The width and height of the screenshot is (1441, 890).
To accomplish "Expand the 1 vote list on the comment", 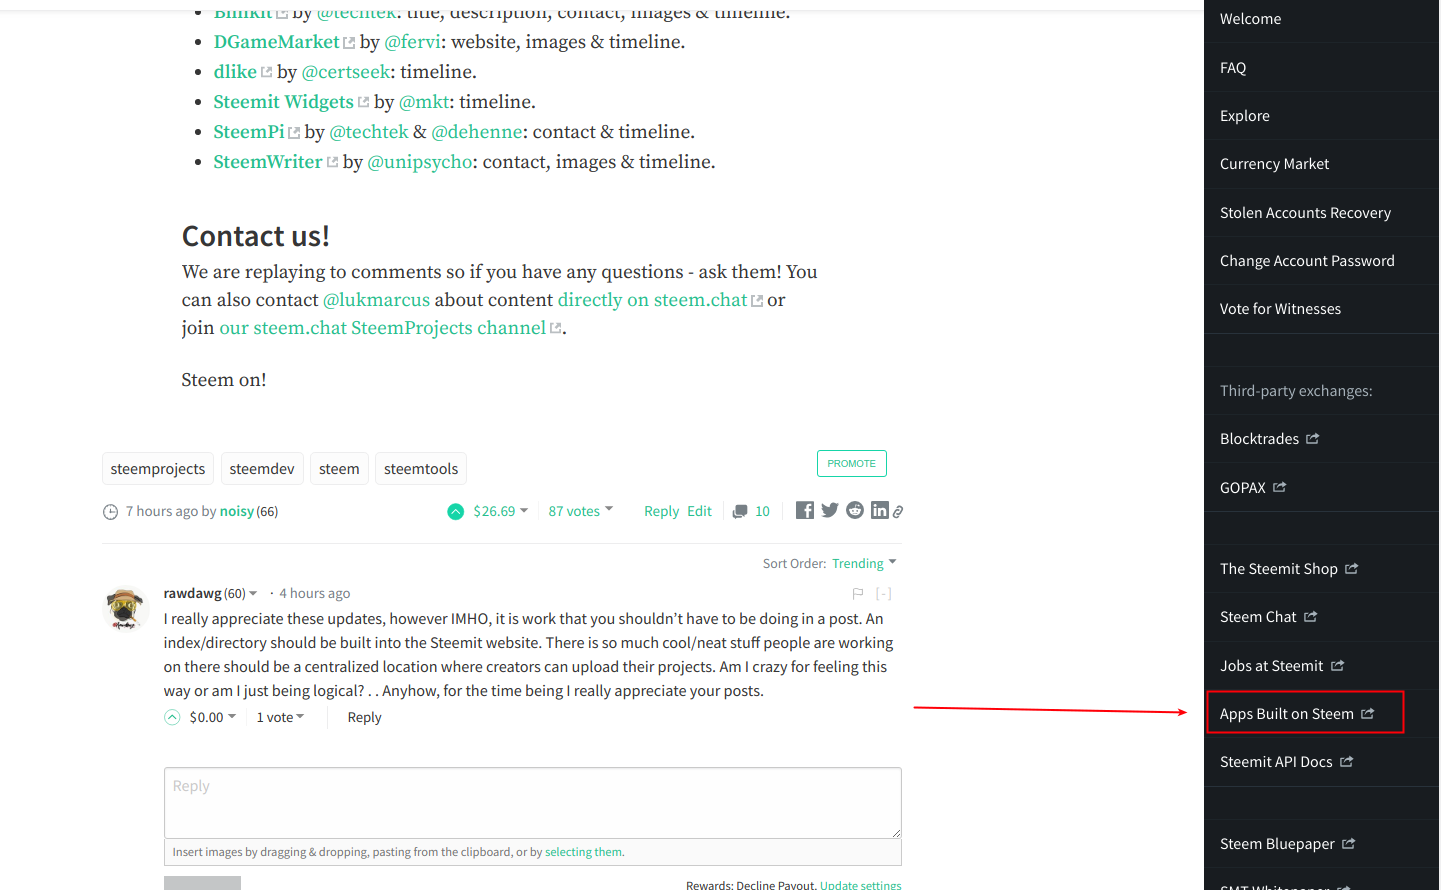I will (280, 717).
